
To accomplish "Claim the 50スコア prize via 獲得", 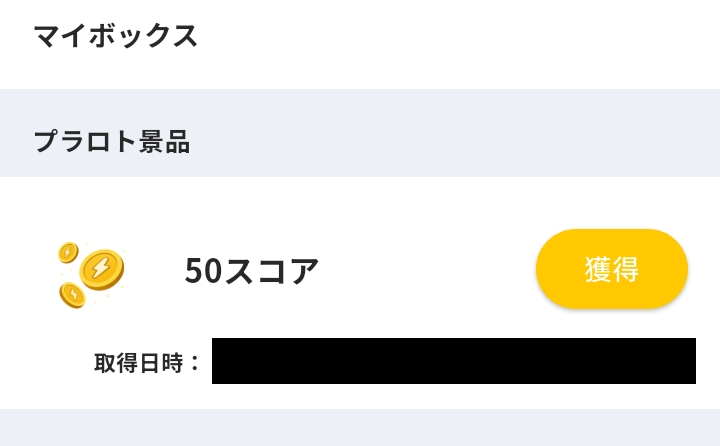I will click(x=611, y=269).
